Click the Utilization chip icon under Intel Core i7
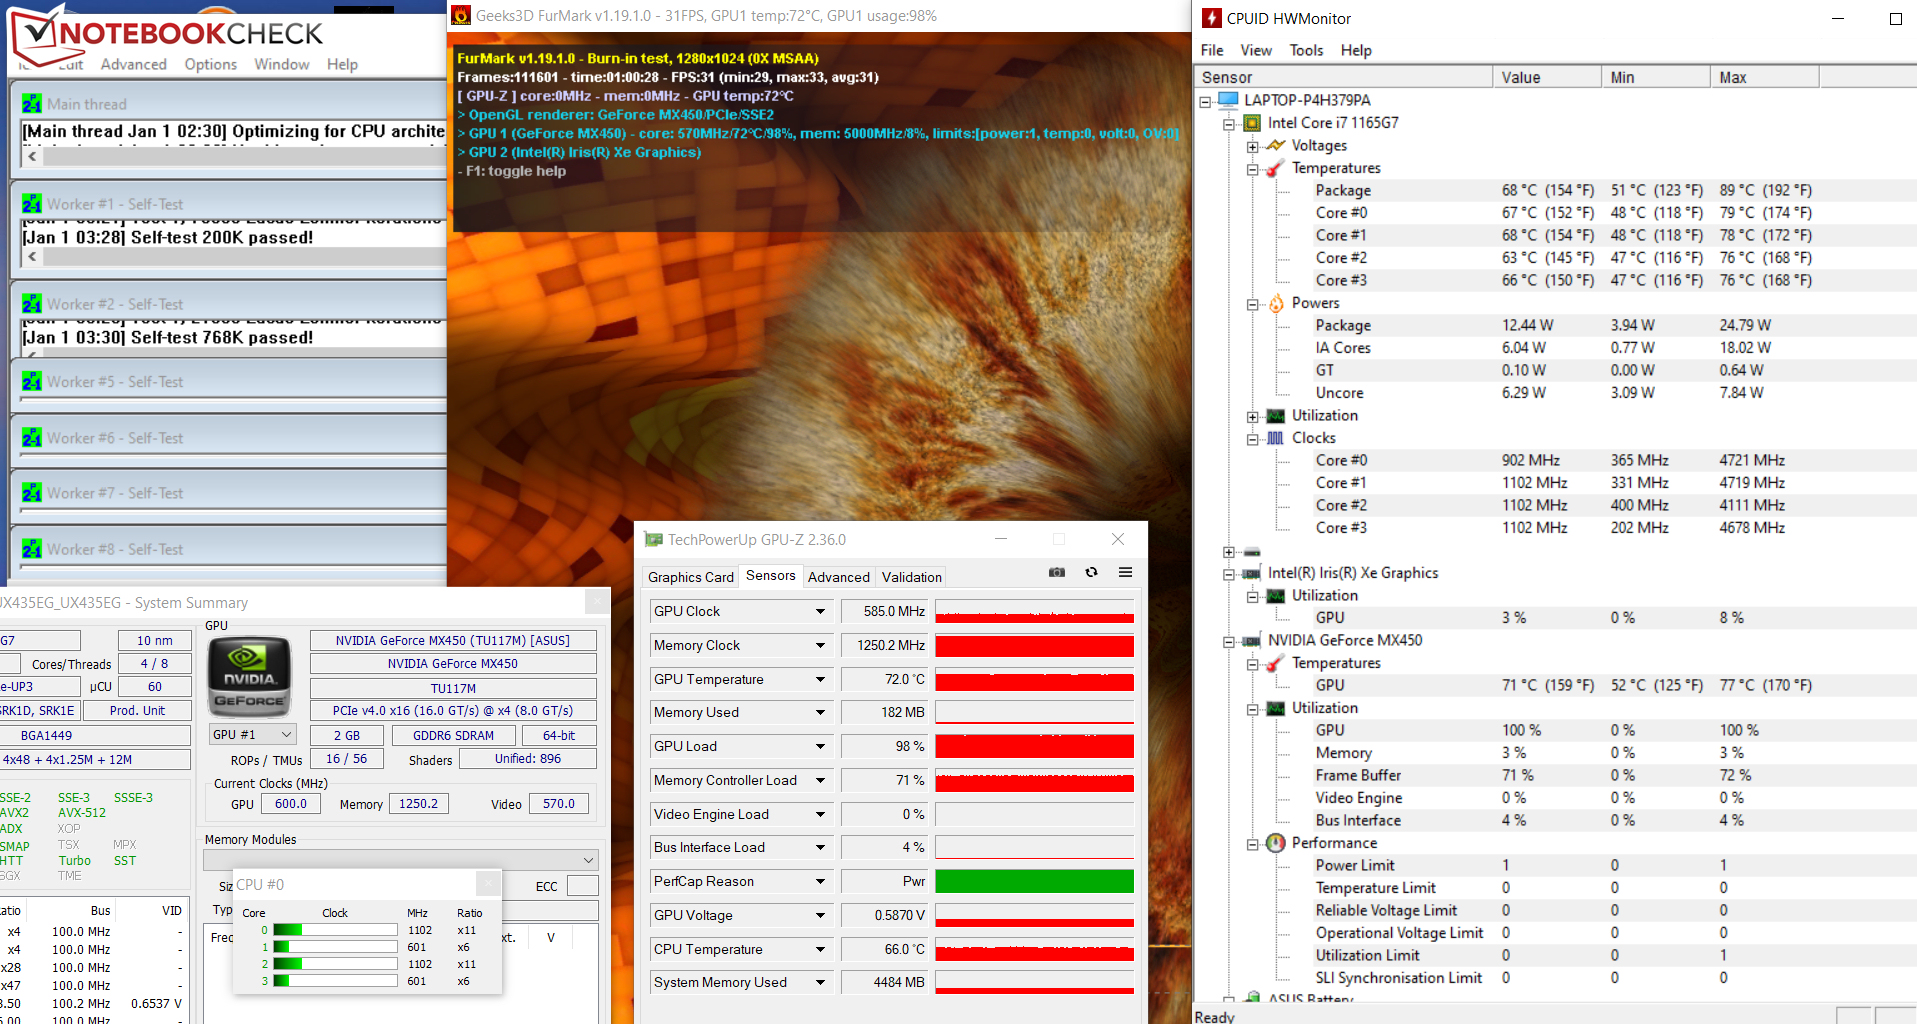 (x=1275, y=416)
